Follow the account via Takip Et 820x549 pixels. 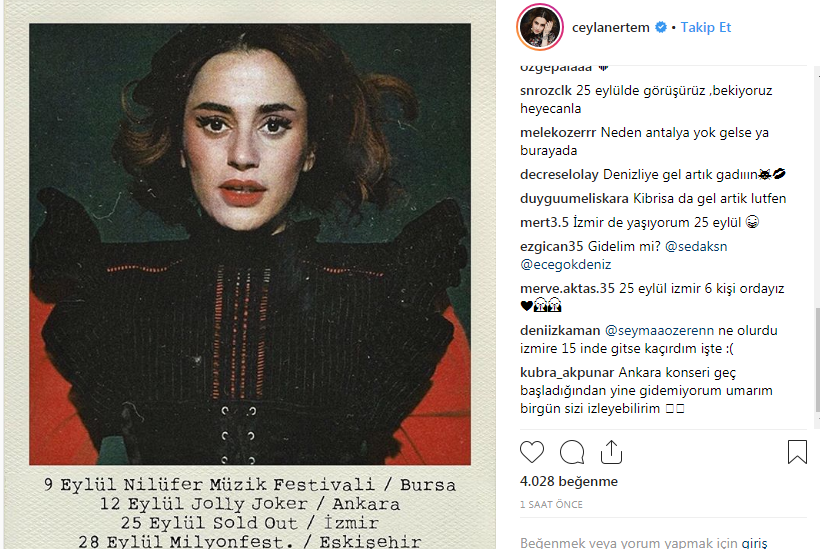tap(705, 27)
